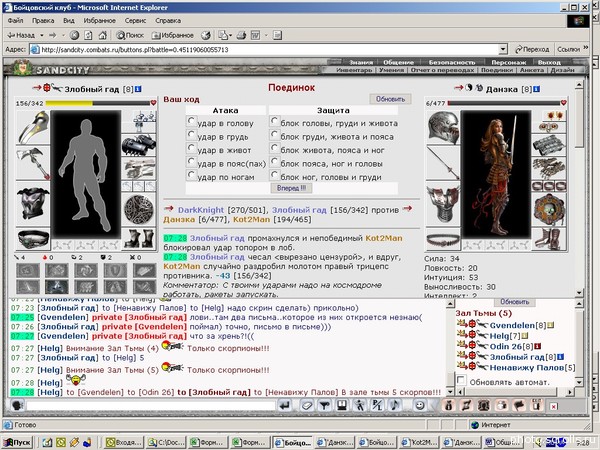Click the DarkKnight fighter name link
600x450 pixels.
pyautogui.click(x=201, y=210)
